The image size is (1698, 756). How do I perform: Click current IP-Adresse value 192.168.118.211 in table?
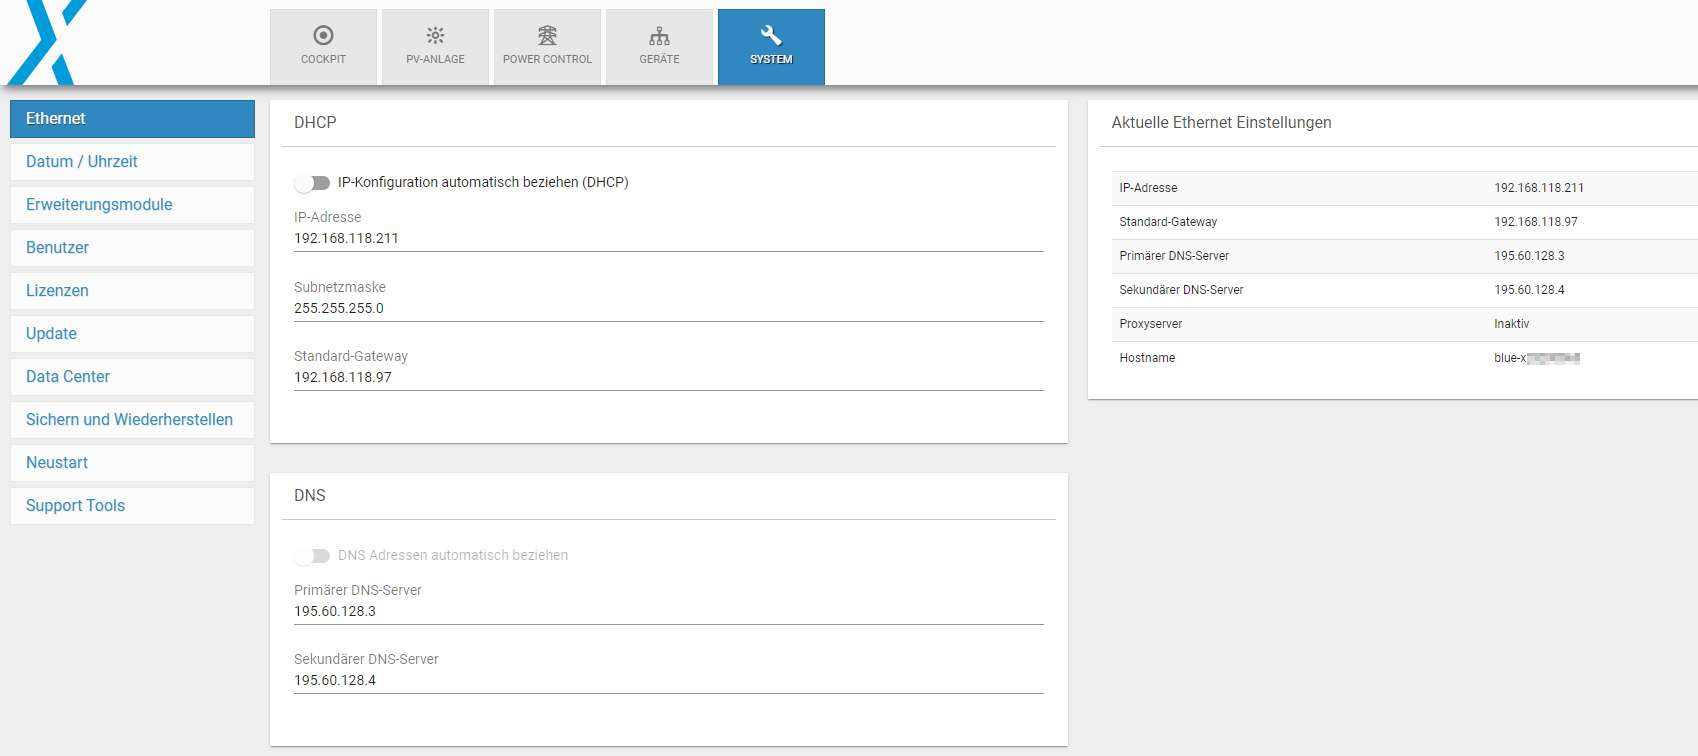1539,188
